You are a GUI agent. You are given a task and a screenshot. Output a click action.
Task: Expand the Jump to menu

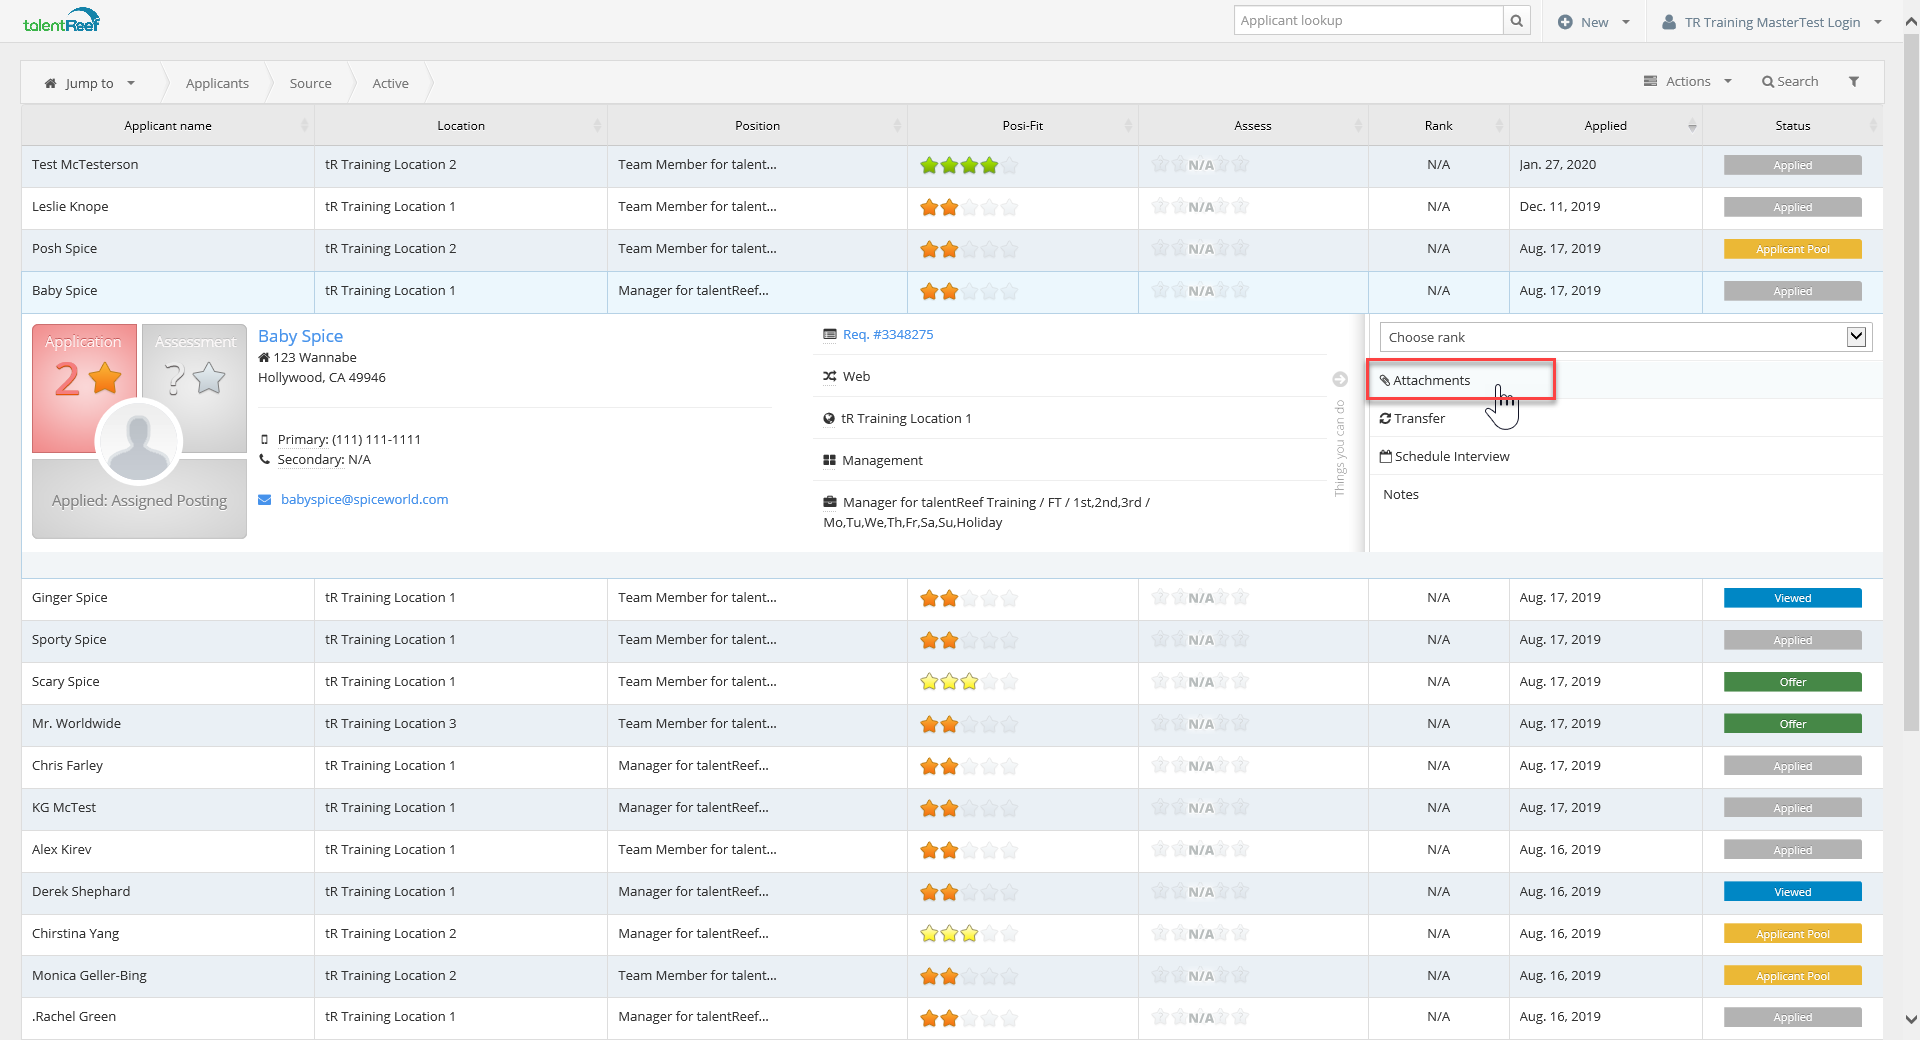point(90,84)
